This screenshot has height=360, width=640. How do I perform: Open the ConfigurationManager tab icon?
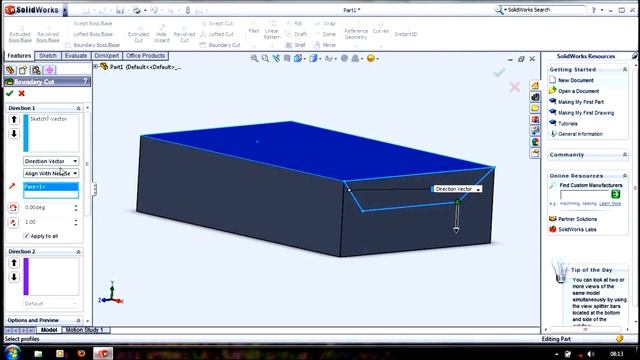[x=36, y=70]
